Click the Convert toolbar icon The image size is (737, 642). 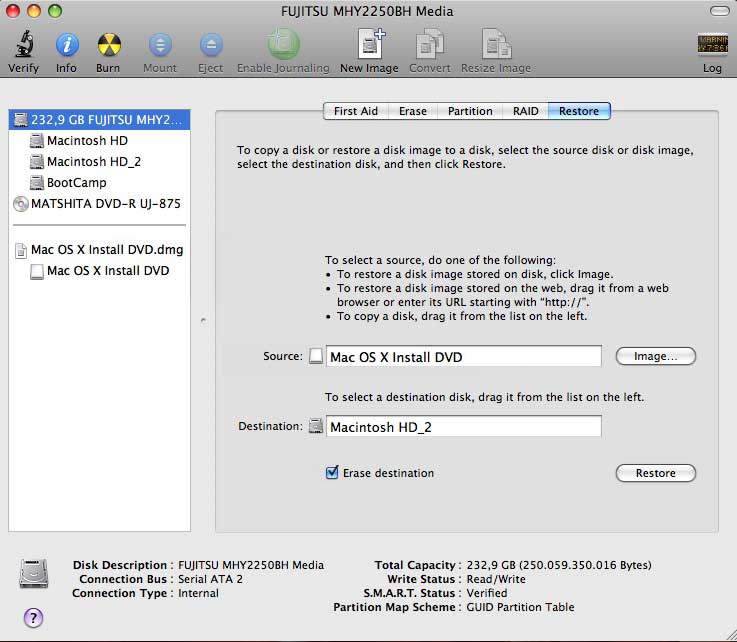[x=430, y=44]
